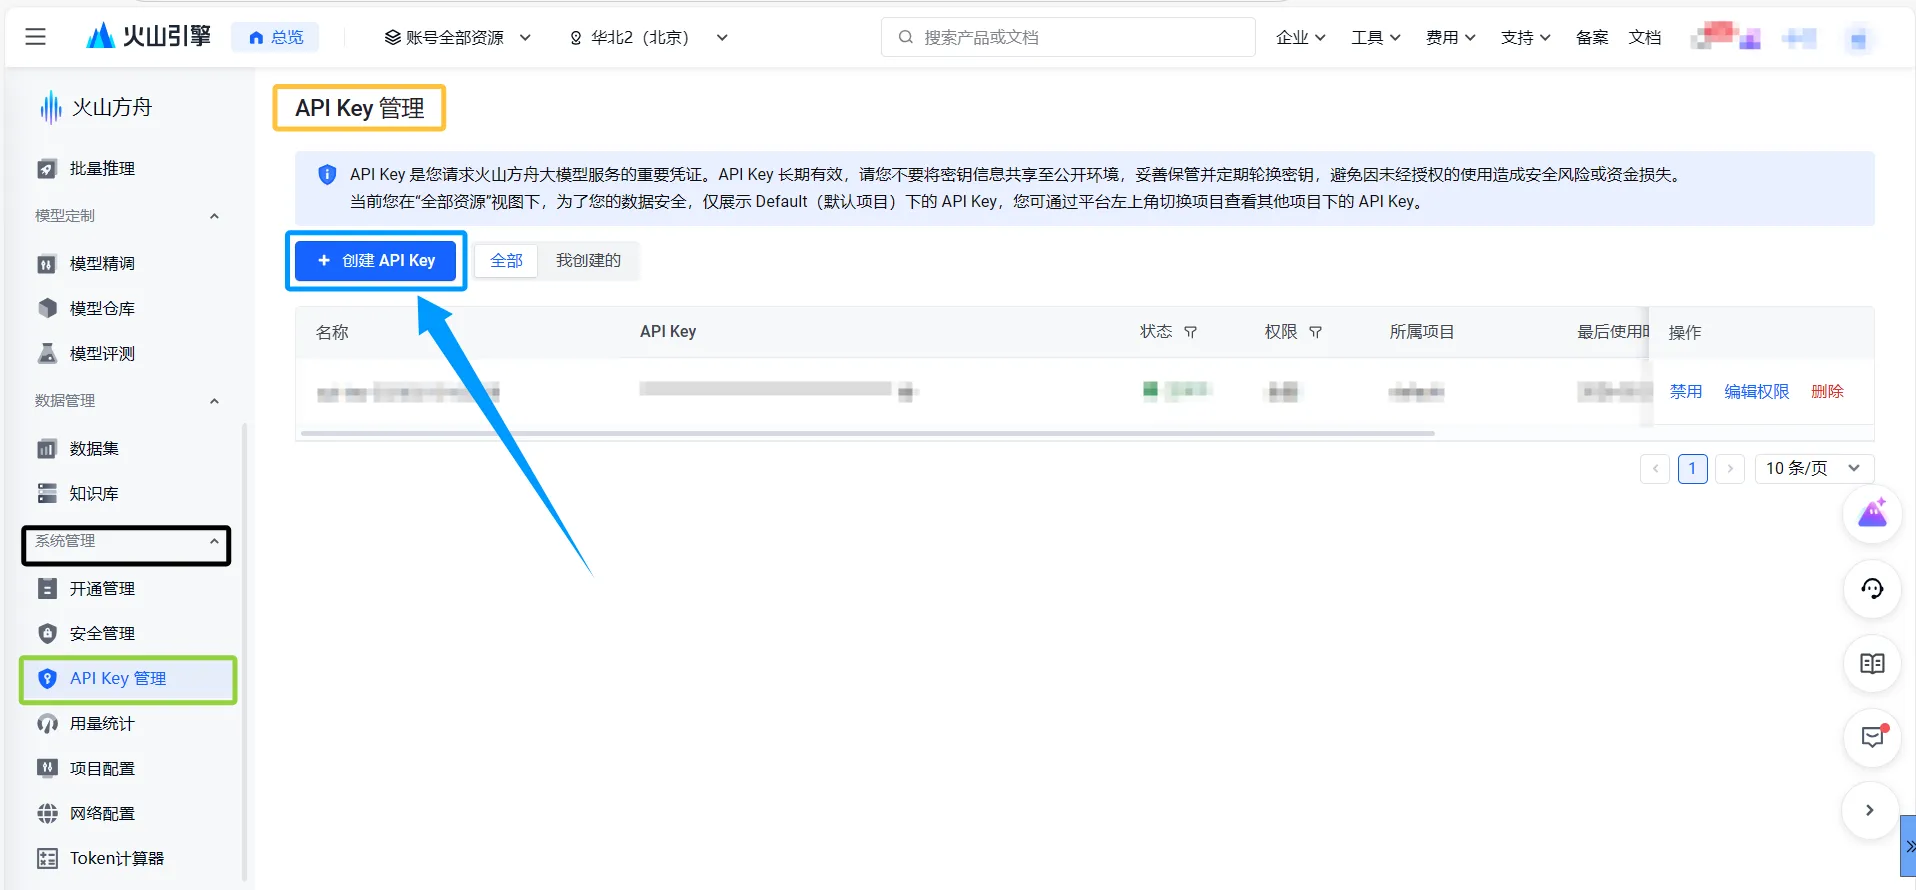Open the 状态 column filter icon
This screenshot has width=1916, height=890.
[1190, 332]
